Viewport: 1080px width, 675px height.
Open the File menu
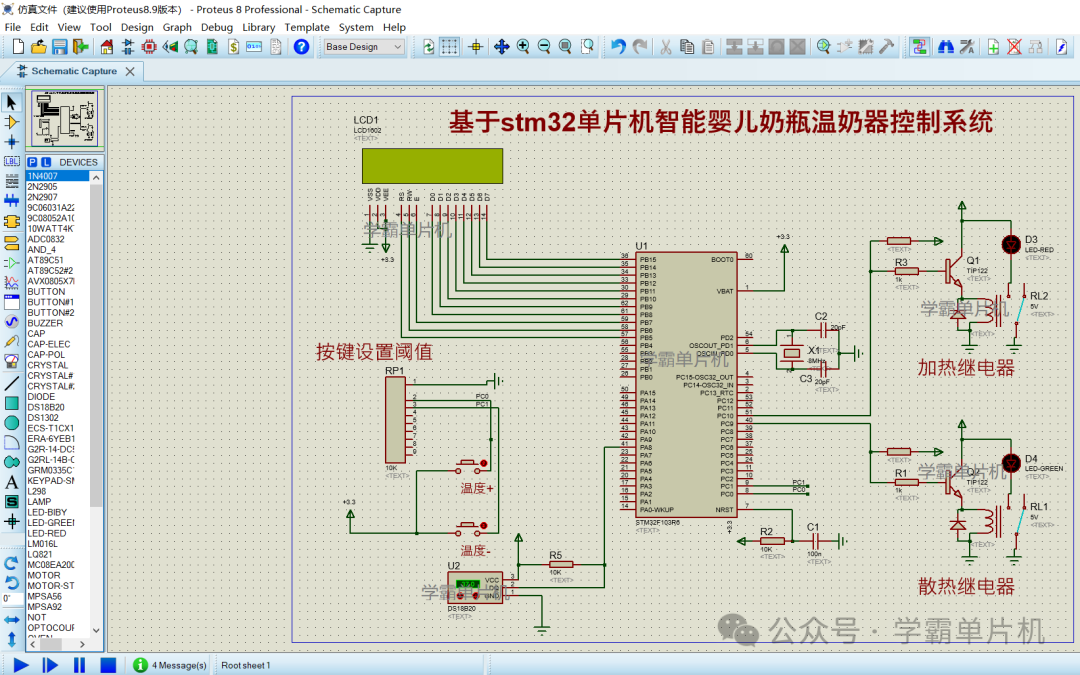point(12,27)
